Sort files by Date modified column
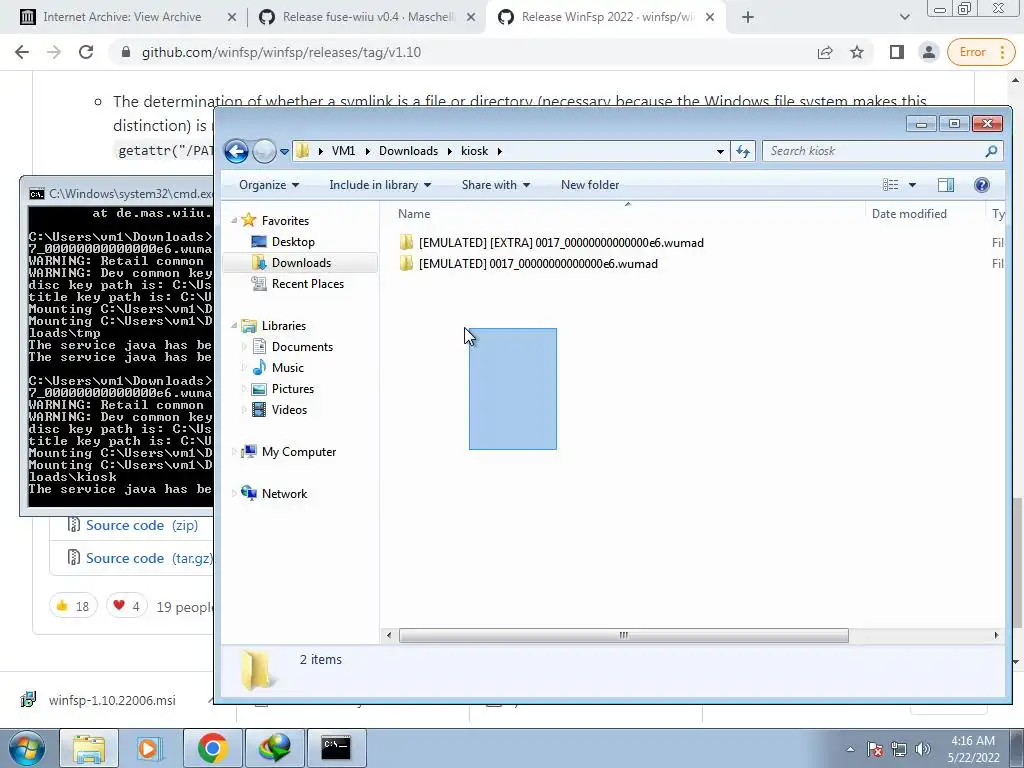Viewport: 1024px width, 768px height. (909, 214)
